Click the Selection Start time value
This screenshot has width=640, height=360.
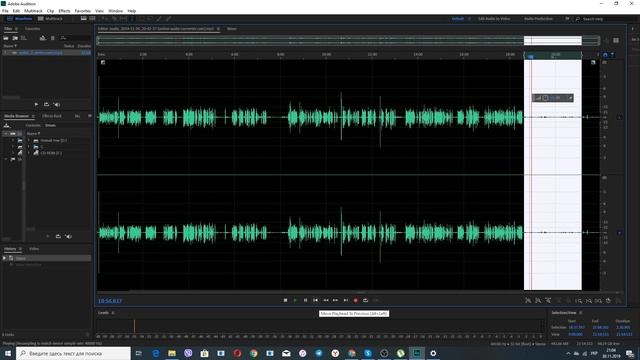click(x=576, y=327)
